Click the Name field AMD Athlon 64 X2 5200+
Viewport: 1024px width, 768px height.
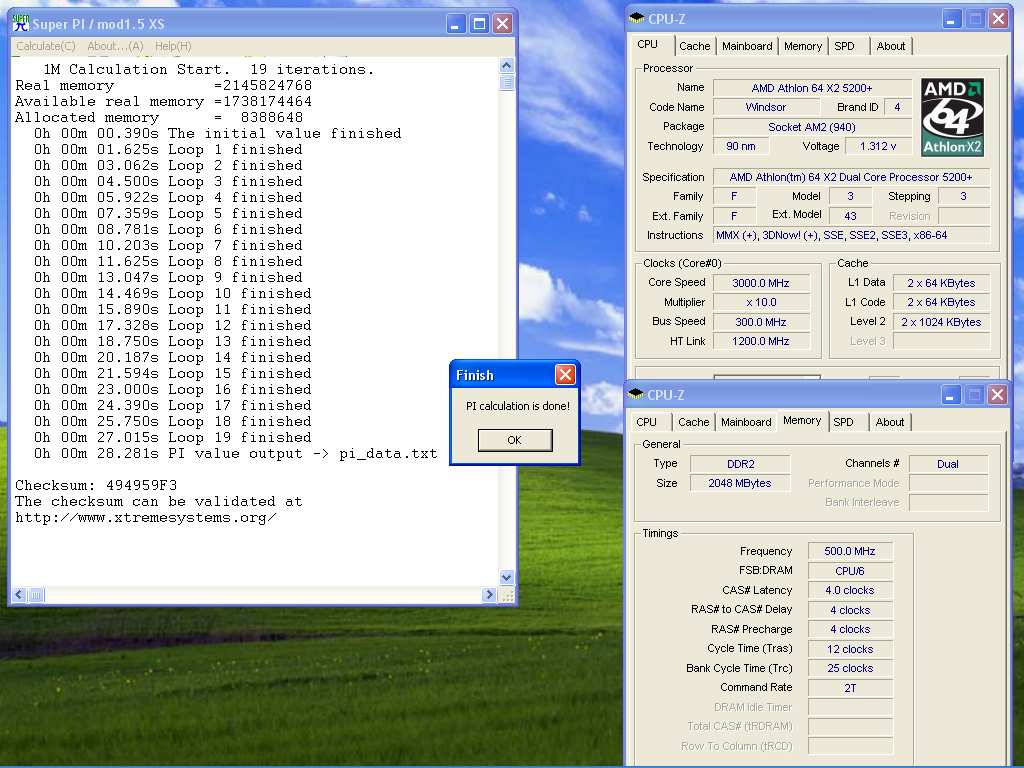point(812,88)
